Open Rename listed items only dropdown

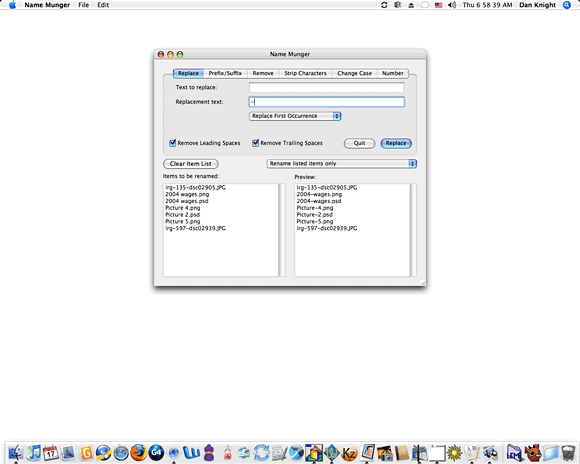pyautogui.click(x=341, y=163)
